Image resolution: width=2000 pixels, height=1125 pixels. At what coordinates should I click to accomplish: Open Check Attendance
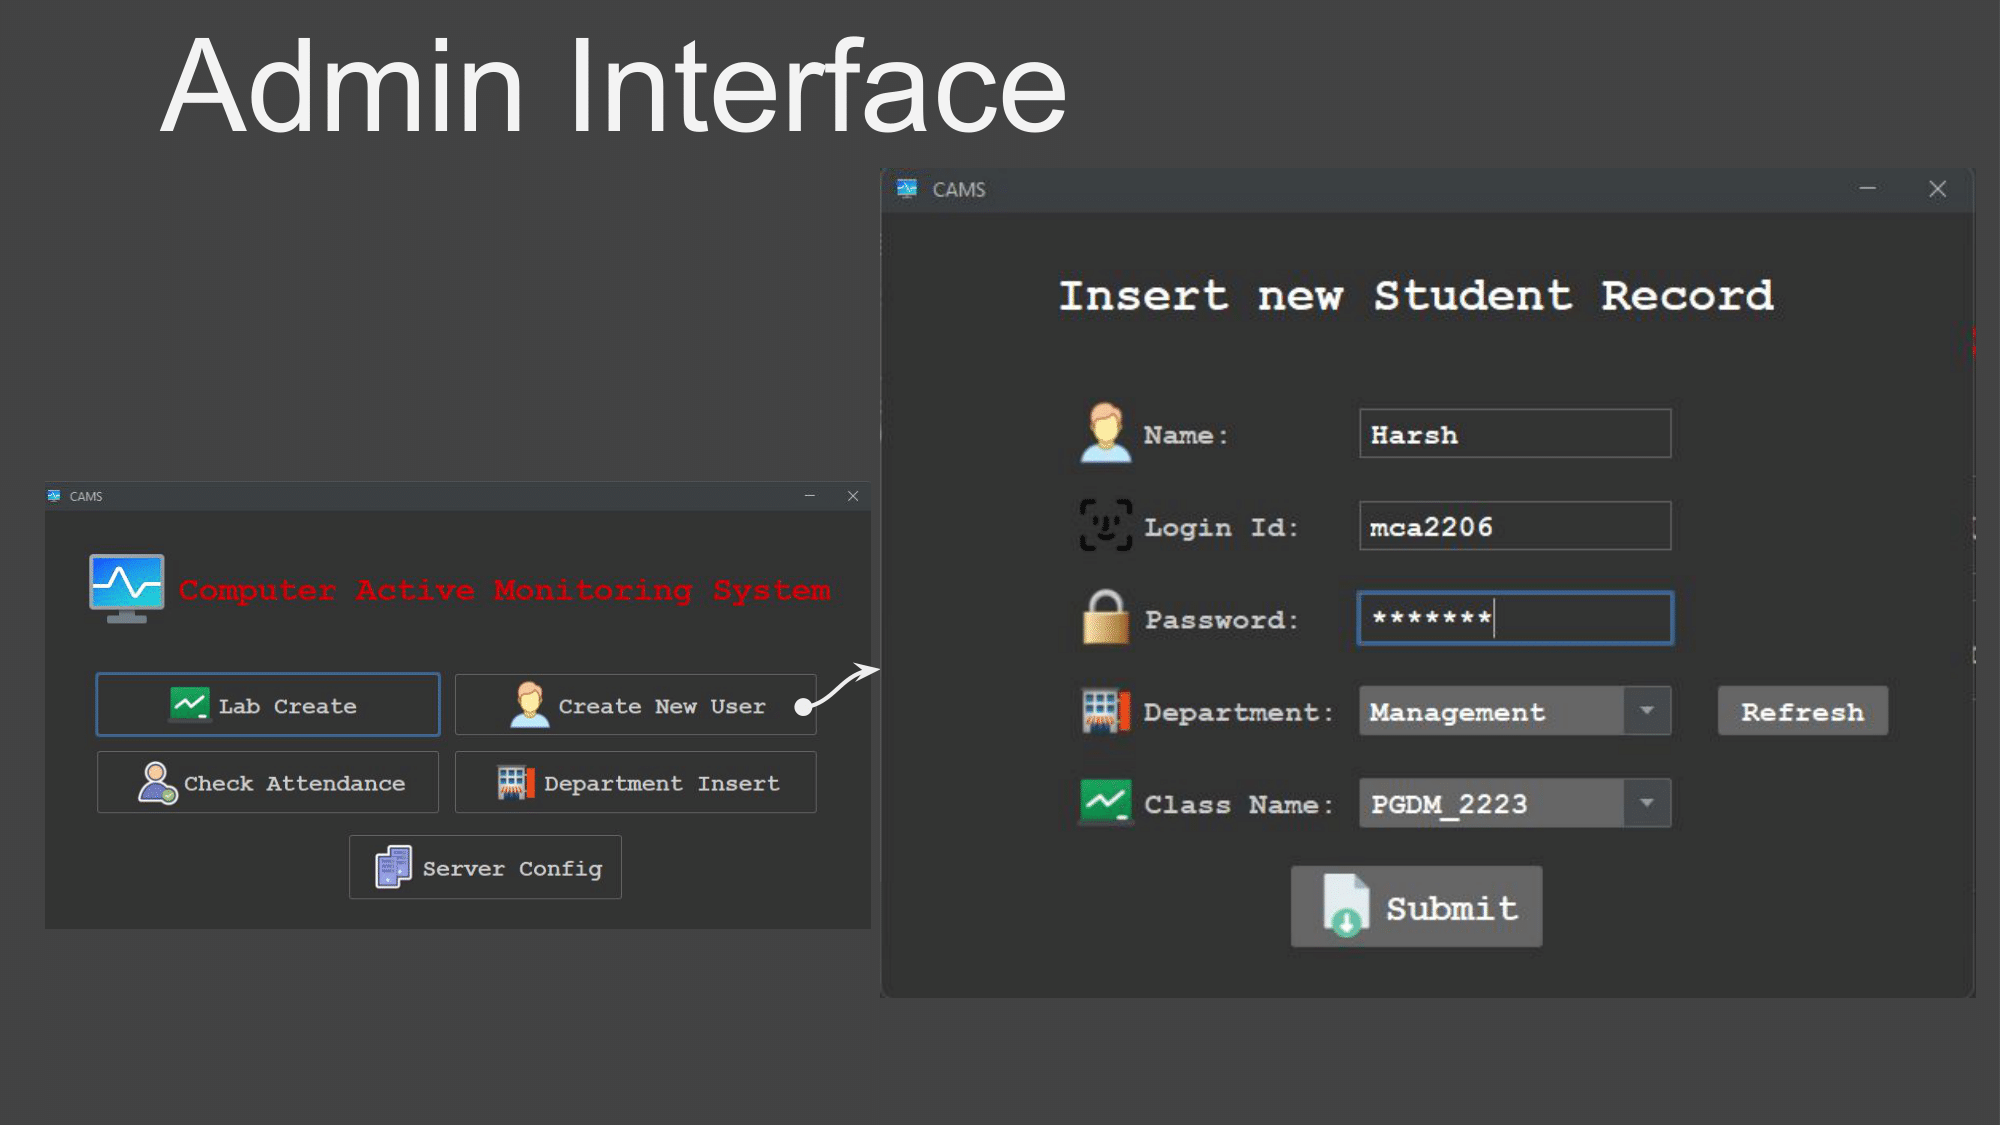(268, 783)
